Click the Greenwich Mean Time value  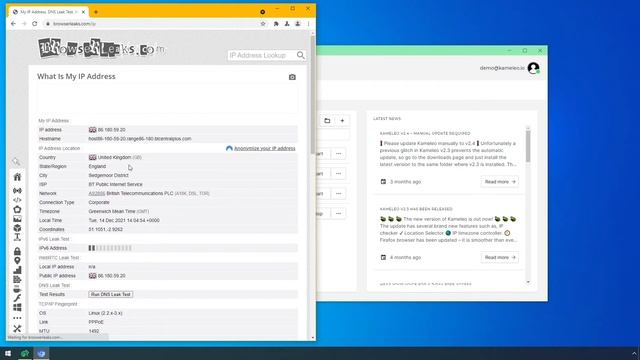(x=112, y=211)
